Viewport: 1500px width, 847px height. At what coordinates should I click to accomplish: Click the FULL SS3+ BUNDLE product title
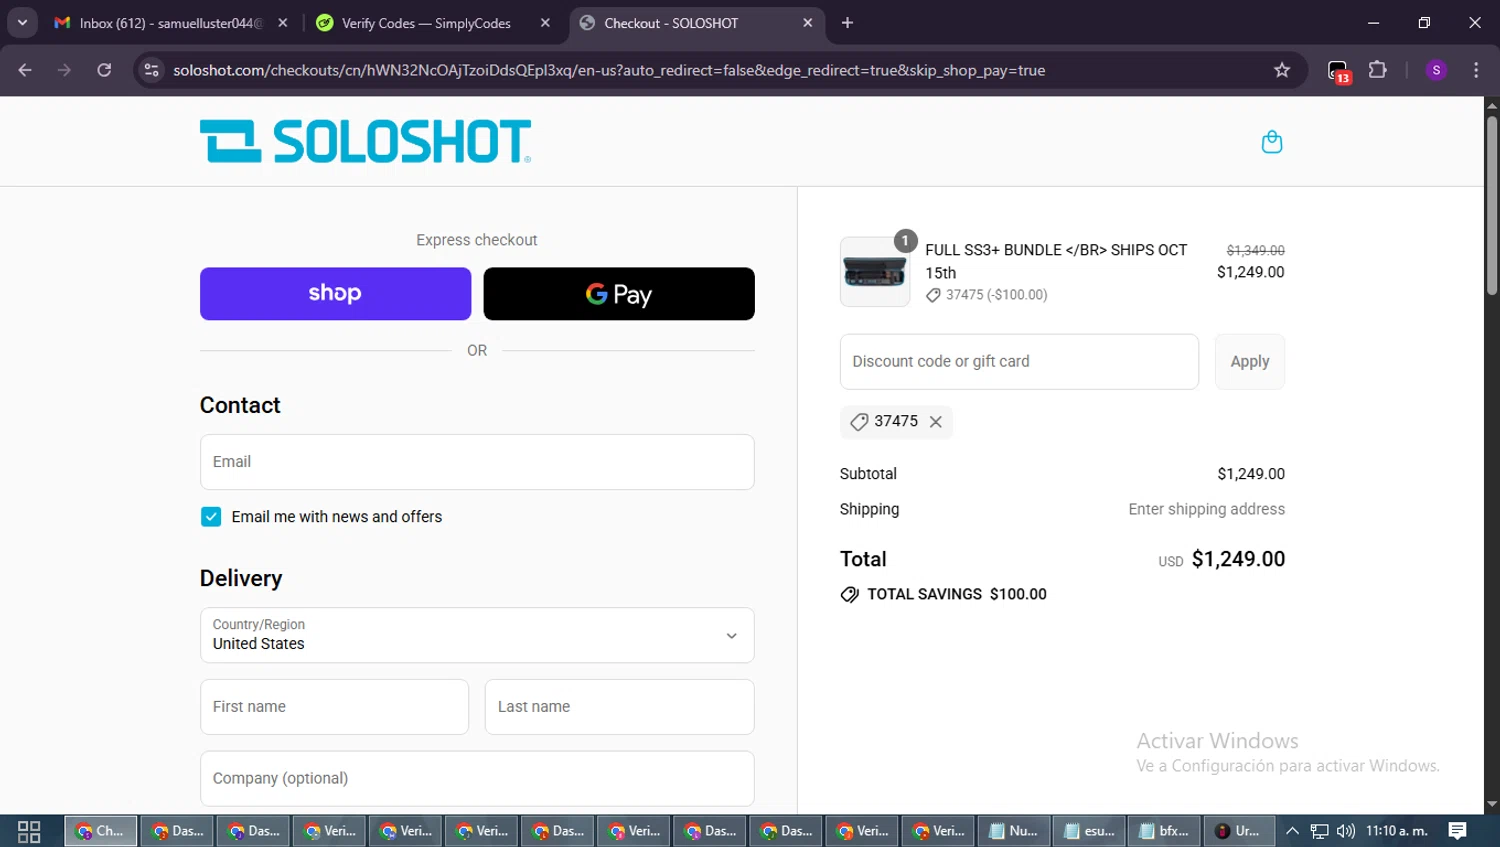click(x=1056, y=261)
